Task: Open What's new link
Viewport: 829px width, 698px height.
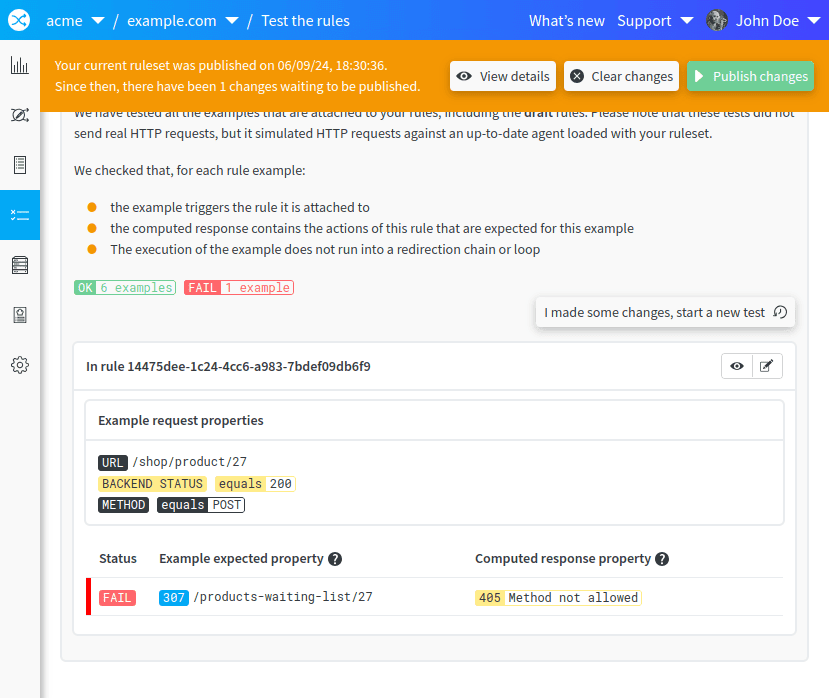Action: click(x=567, y=21)
